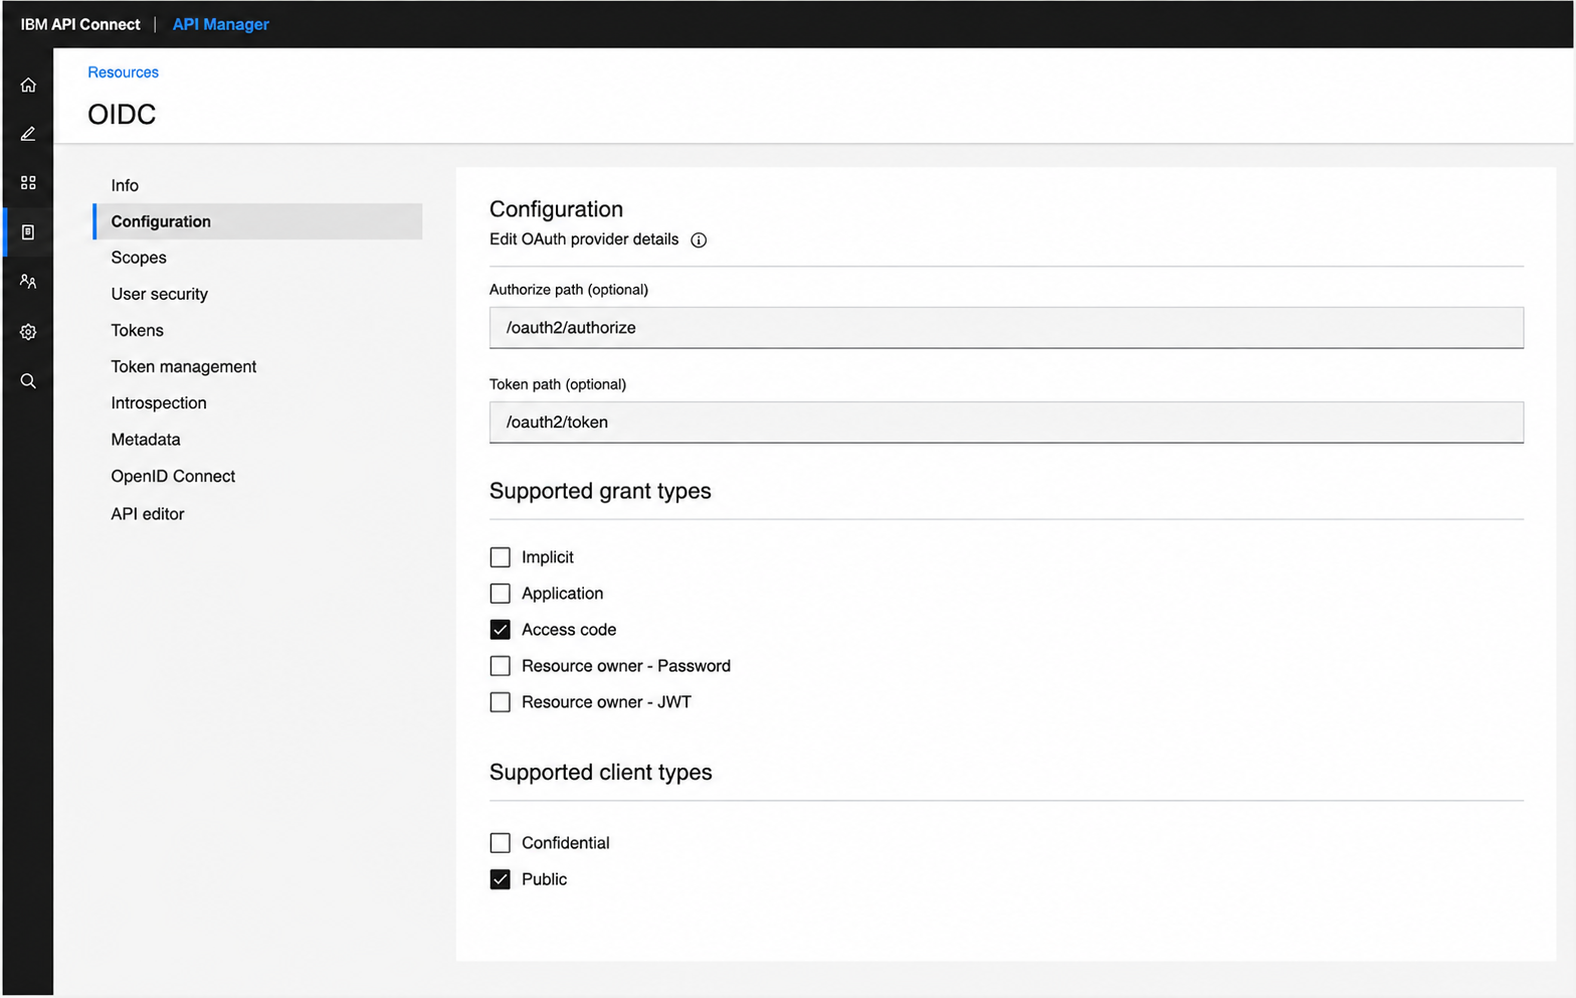Enable the Implicit grant type
Viewport: 1576px width, 998px height.
click(500, 557)
